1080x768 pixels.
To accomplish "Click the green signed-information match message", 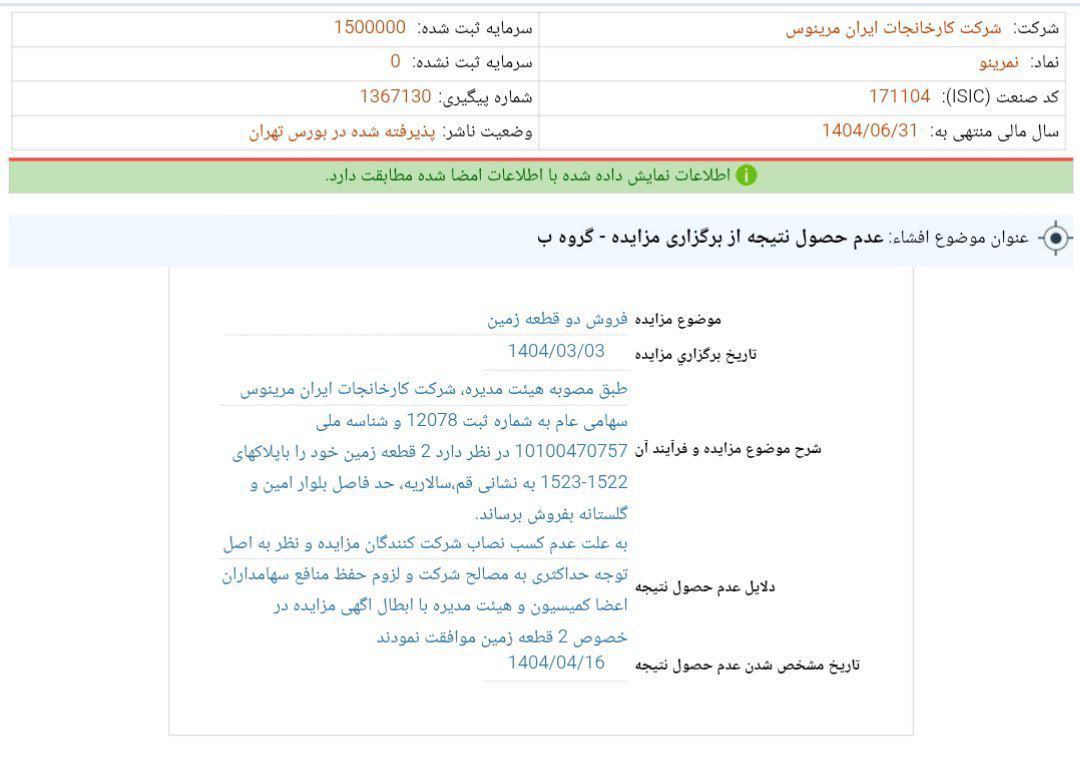I will point(528,176).
